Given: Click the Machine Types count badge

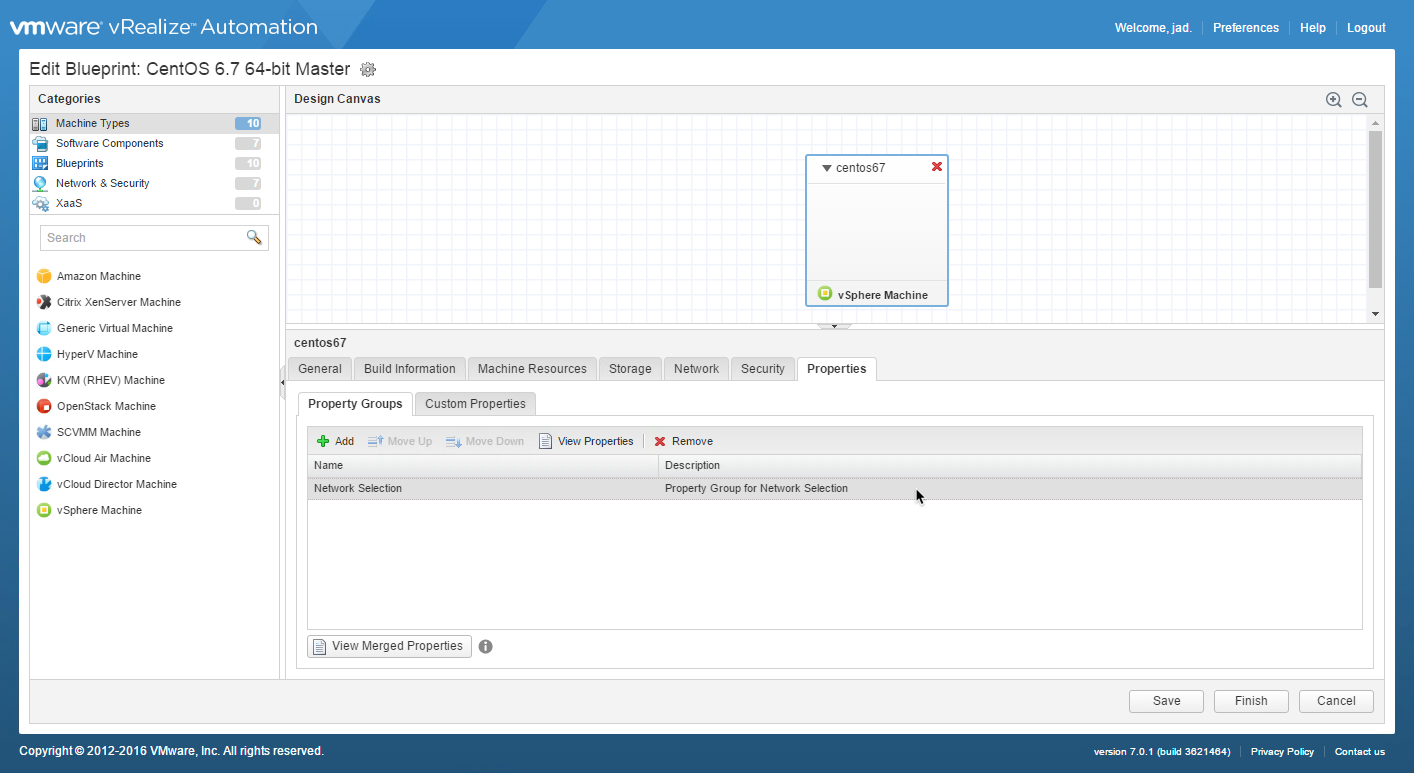Looking at the screenshot, I should (x=248, y=124).
